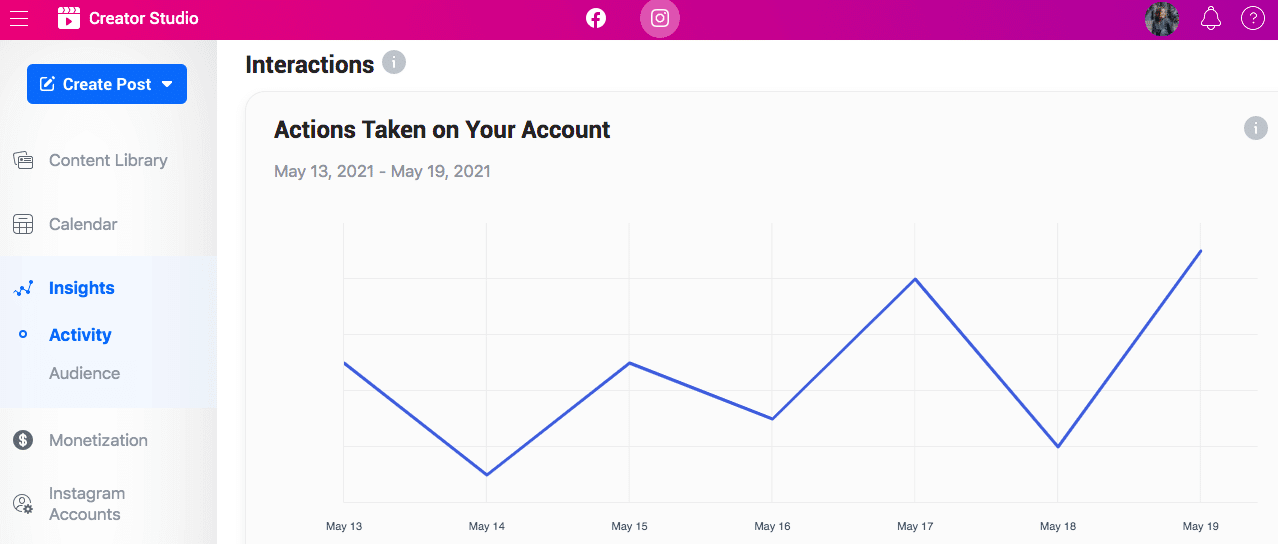Select the Activity sub-item

click(80, 335)
